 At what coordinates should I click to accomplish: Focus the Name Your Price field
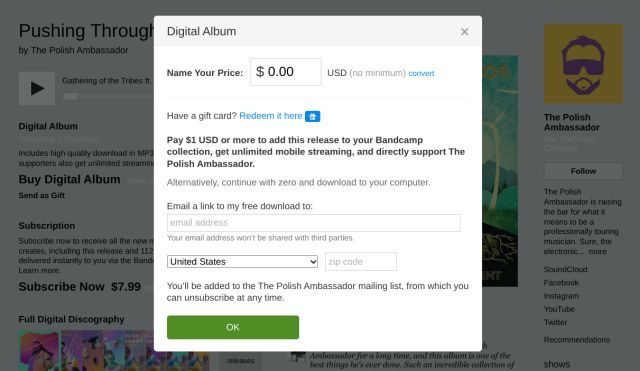coord(286,72)
